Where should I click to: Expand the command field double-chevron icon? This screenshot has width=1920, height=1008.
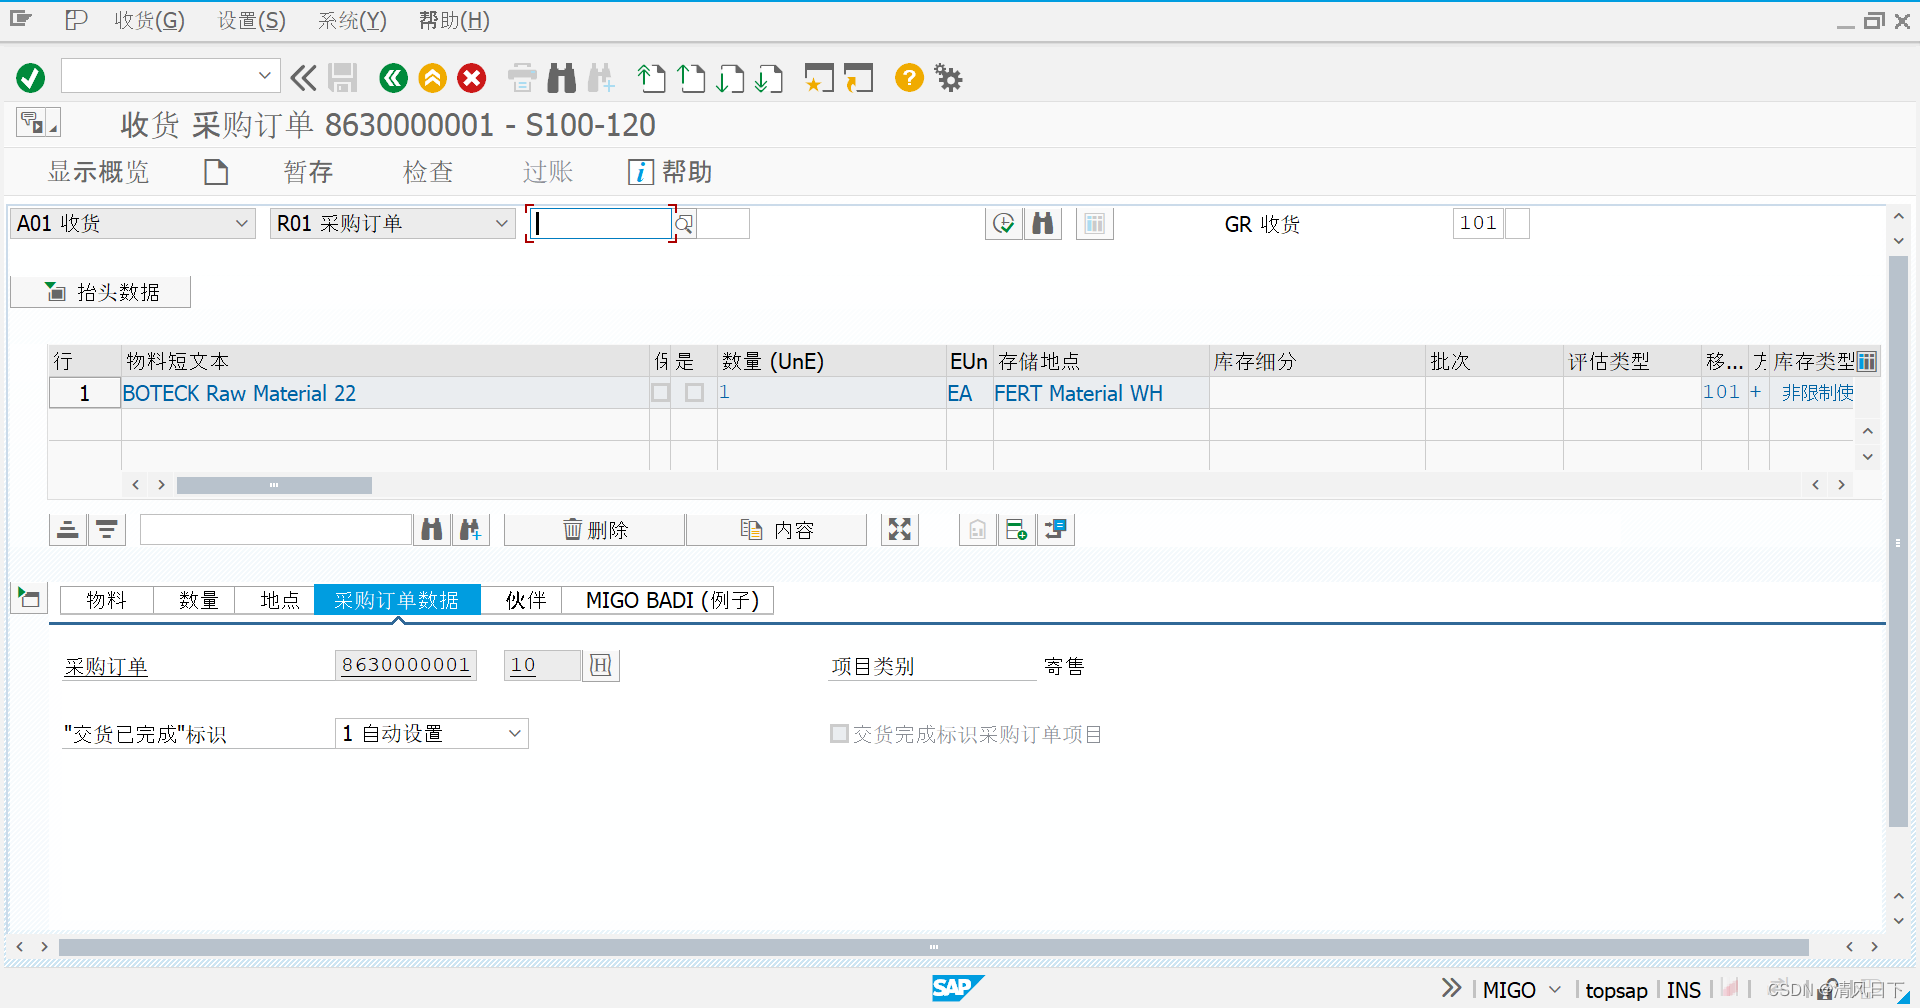[303, 78]
